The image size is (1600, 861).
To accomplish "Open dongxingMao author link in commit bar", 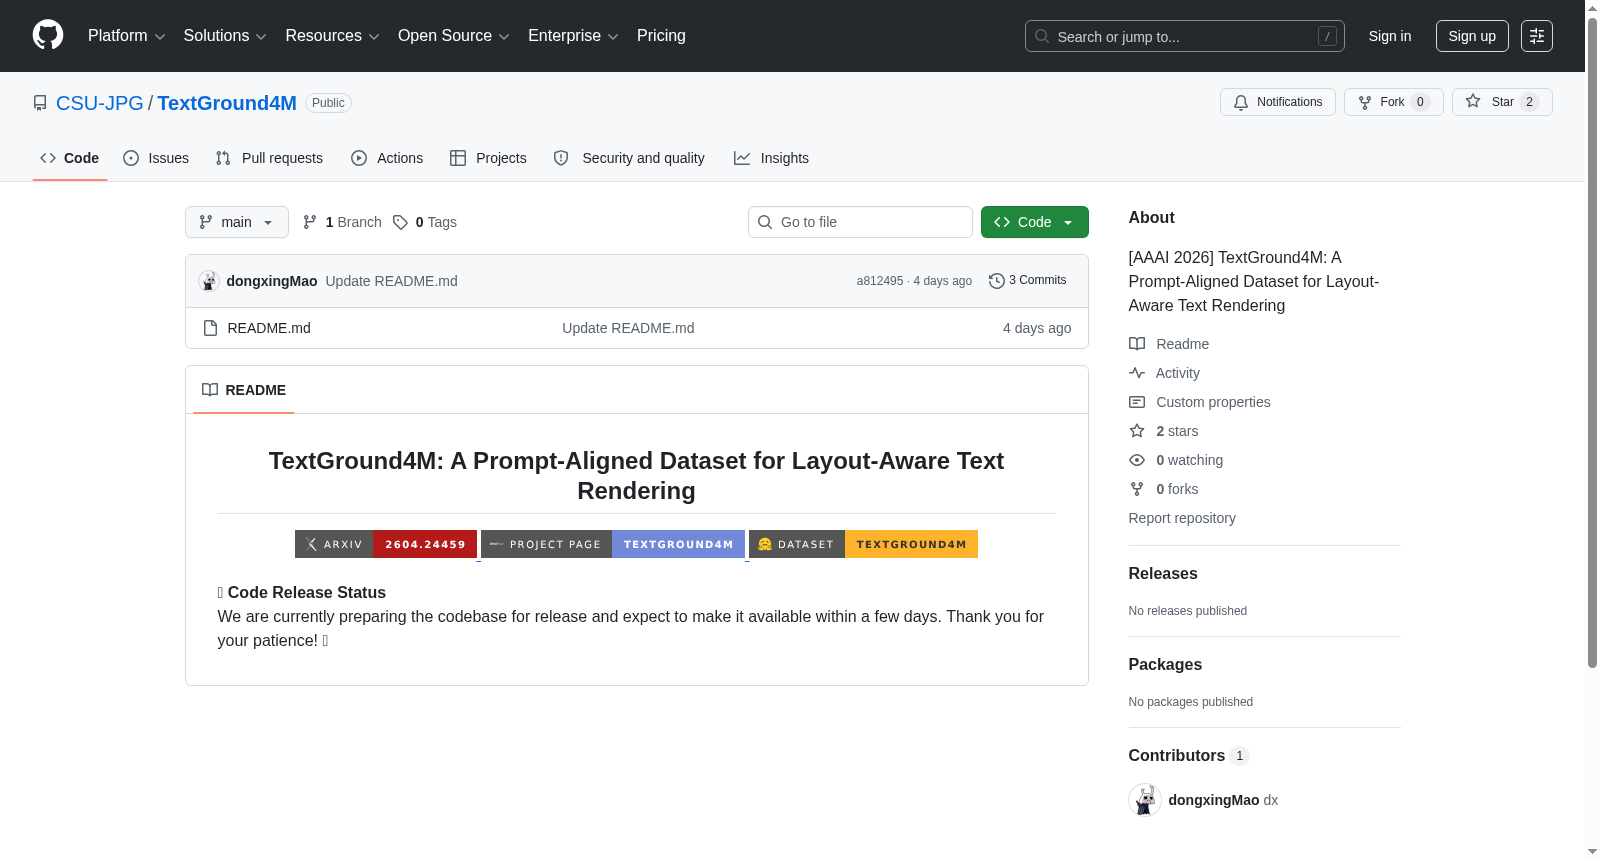I will point(272,281).
